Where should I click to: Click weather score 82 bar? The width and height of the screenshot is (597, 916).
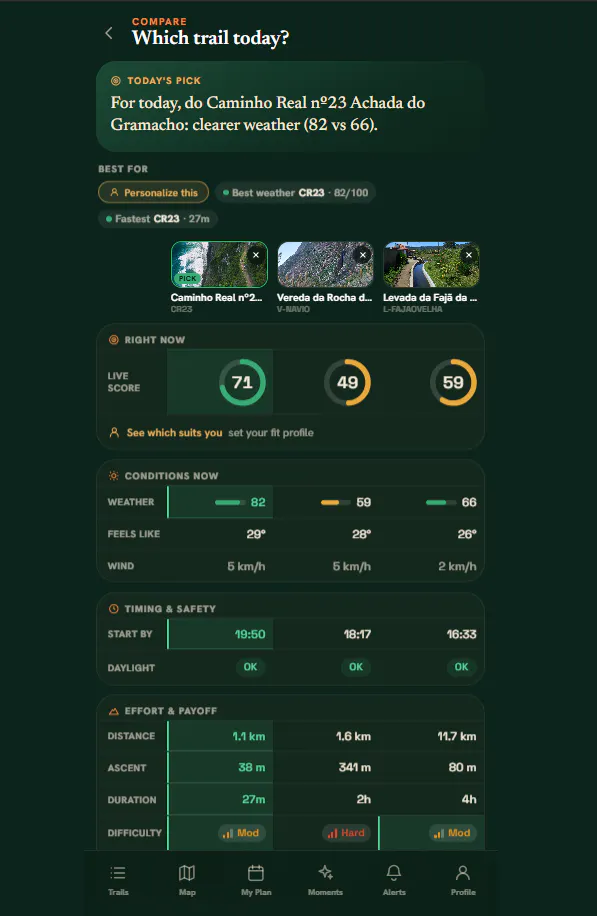pyautogui.click(x=230, y=502)
